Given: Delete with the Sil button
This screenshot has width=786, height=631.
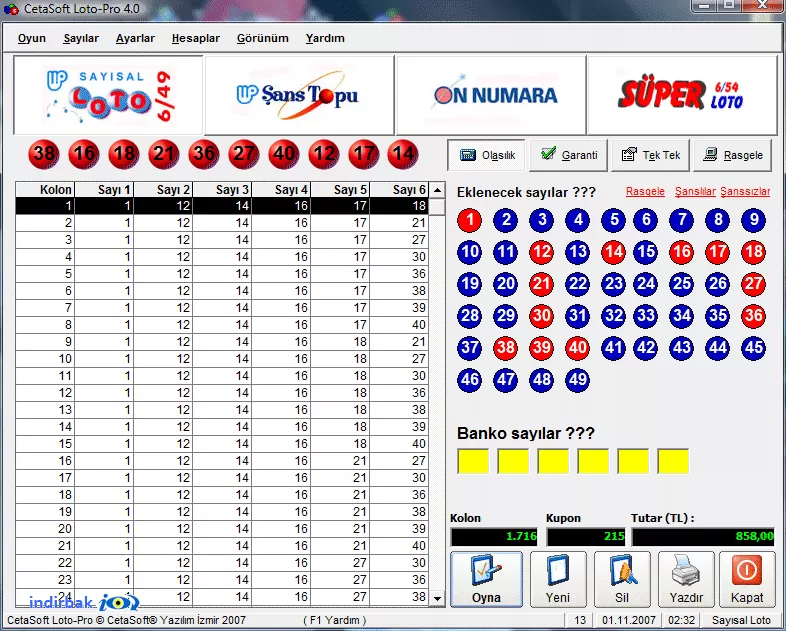Looking at the screenshot, I should (x=622, y=579).
